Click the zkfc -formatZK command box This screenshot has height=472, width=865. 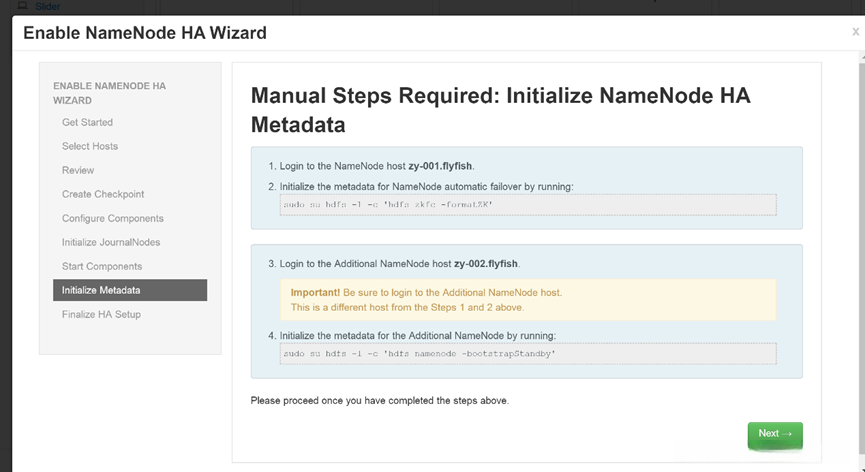pos(528,204)
